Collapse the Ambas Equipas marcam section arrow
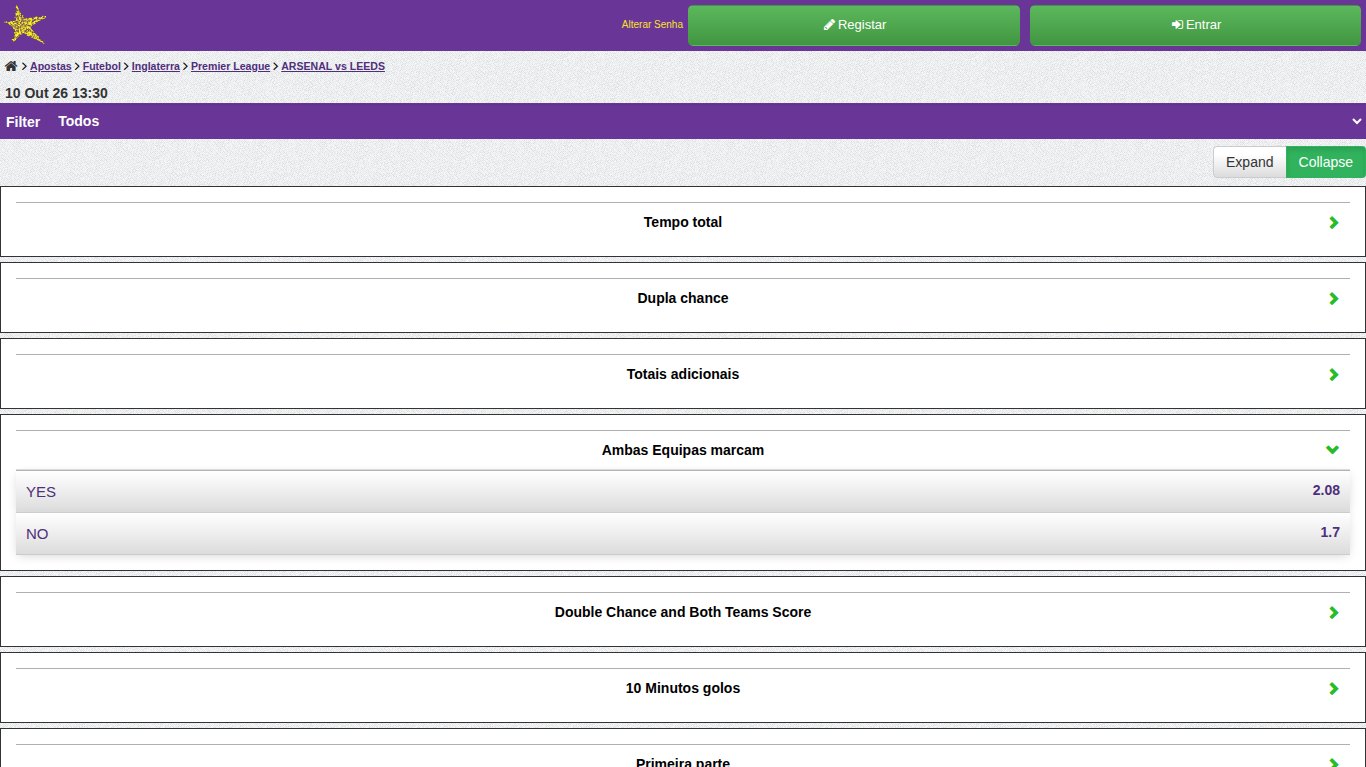Screen dimensions: 1366x767 pos(1332,450)
